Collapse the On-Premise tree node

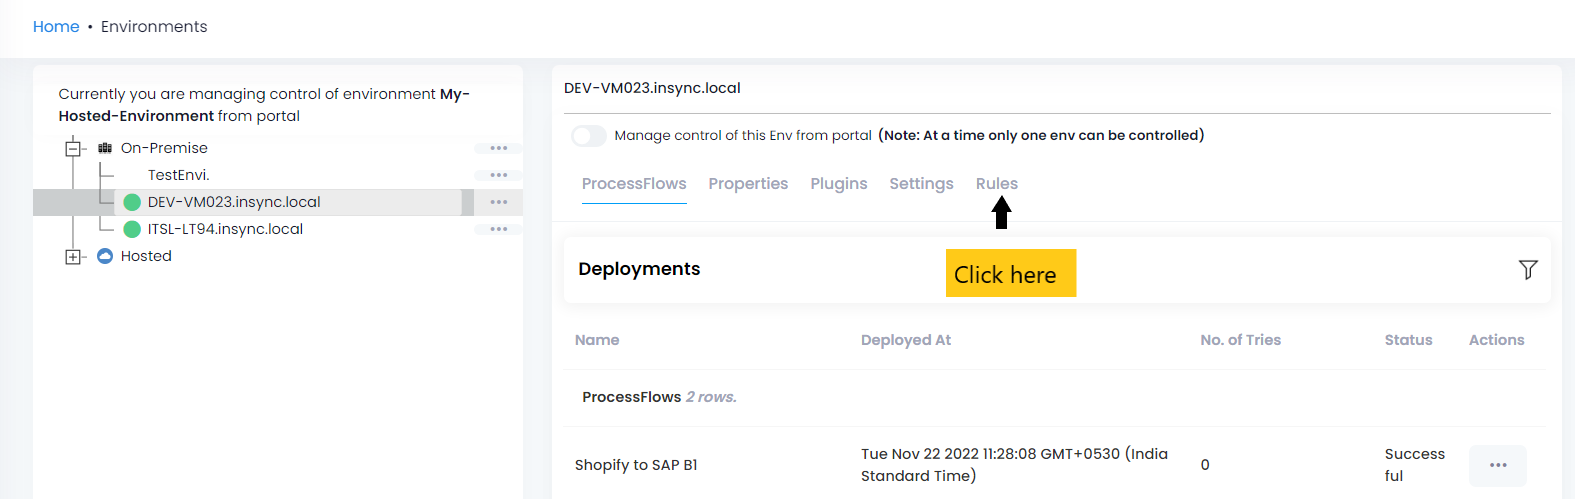tap(73, 149)
